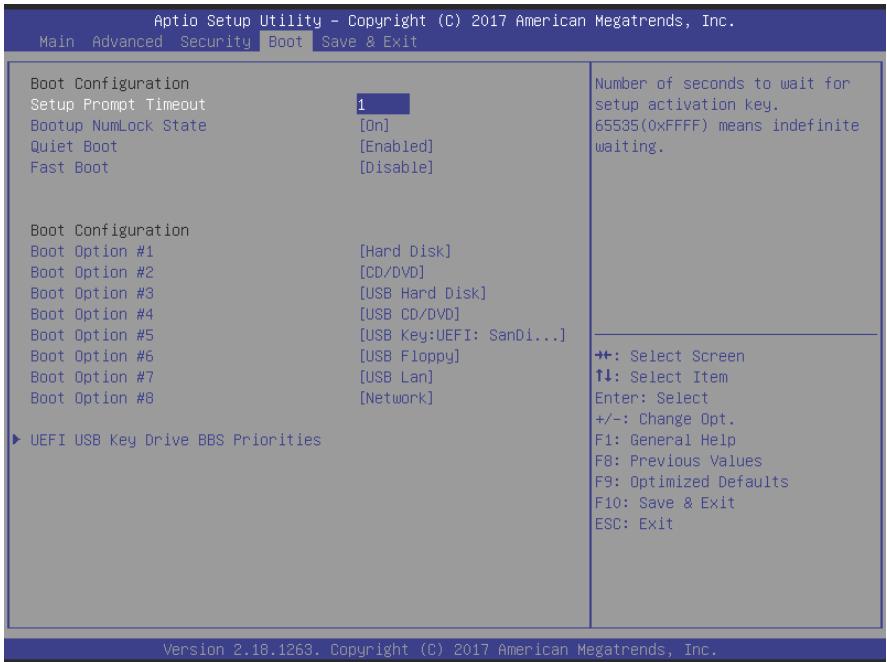
Task: Click the UEFI USB Key Drive arrow icon
Action: click(x=16, y=439)
